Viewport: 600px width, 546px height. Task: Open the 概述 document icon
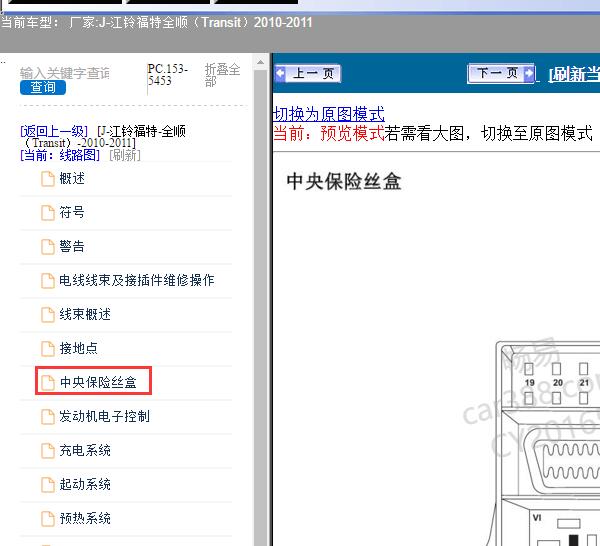pos(48,179)
